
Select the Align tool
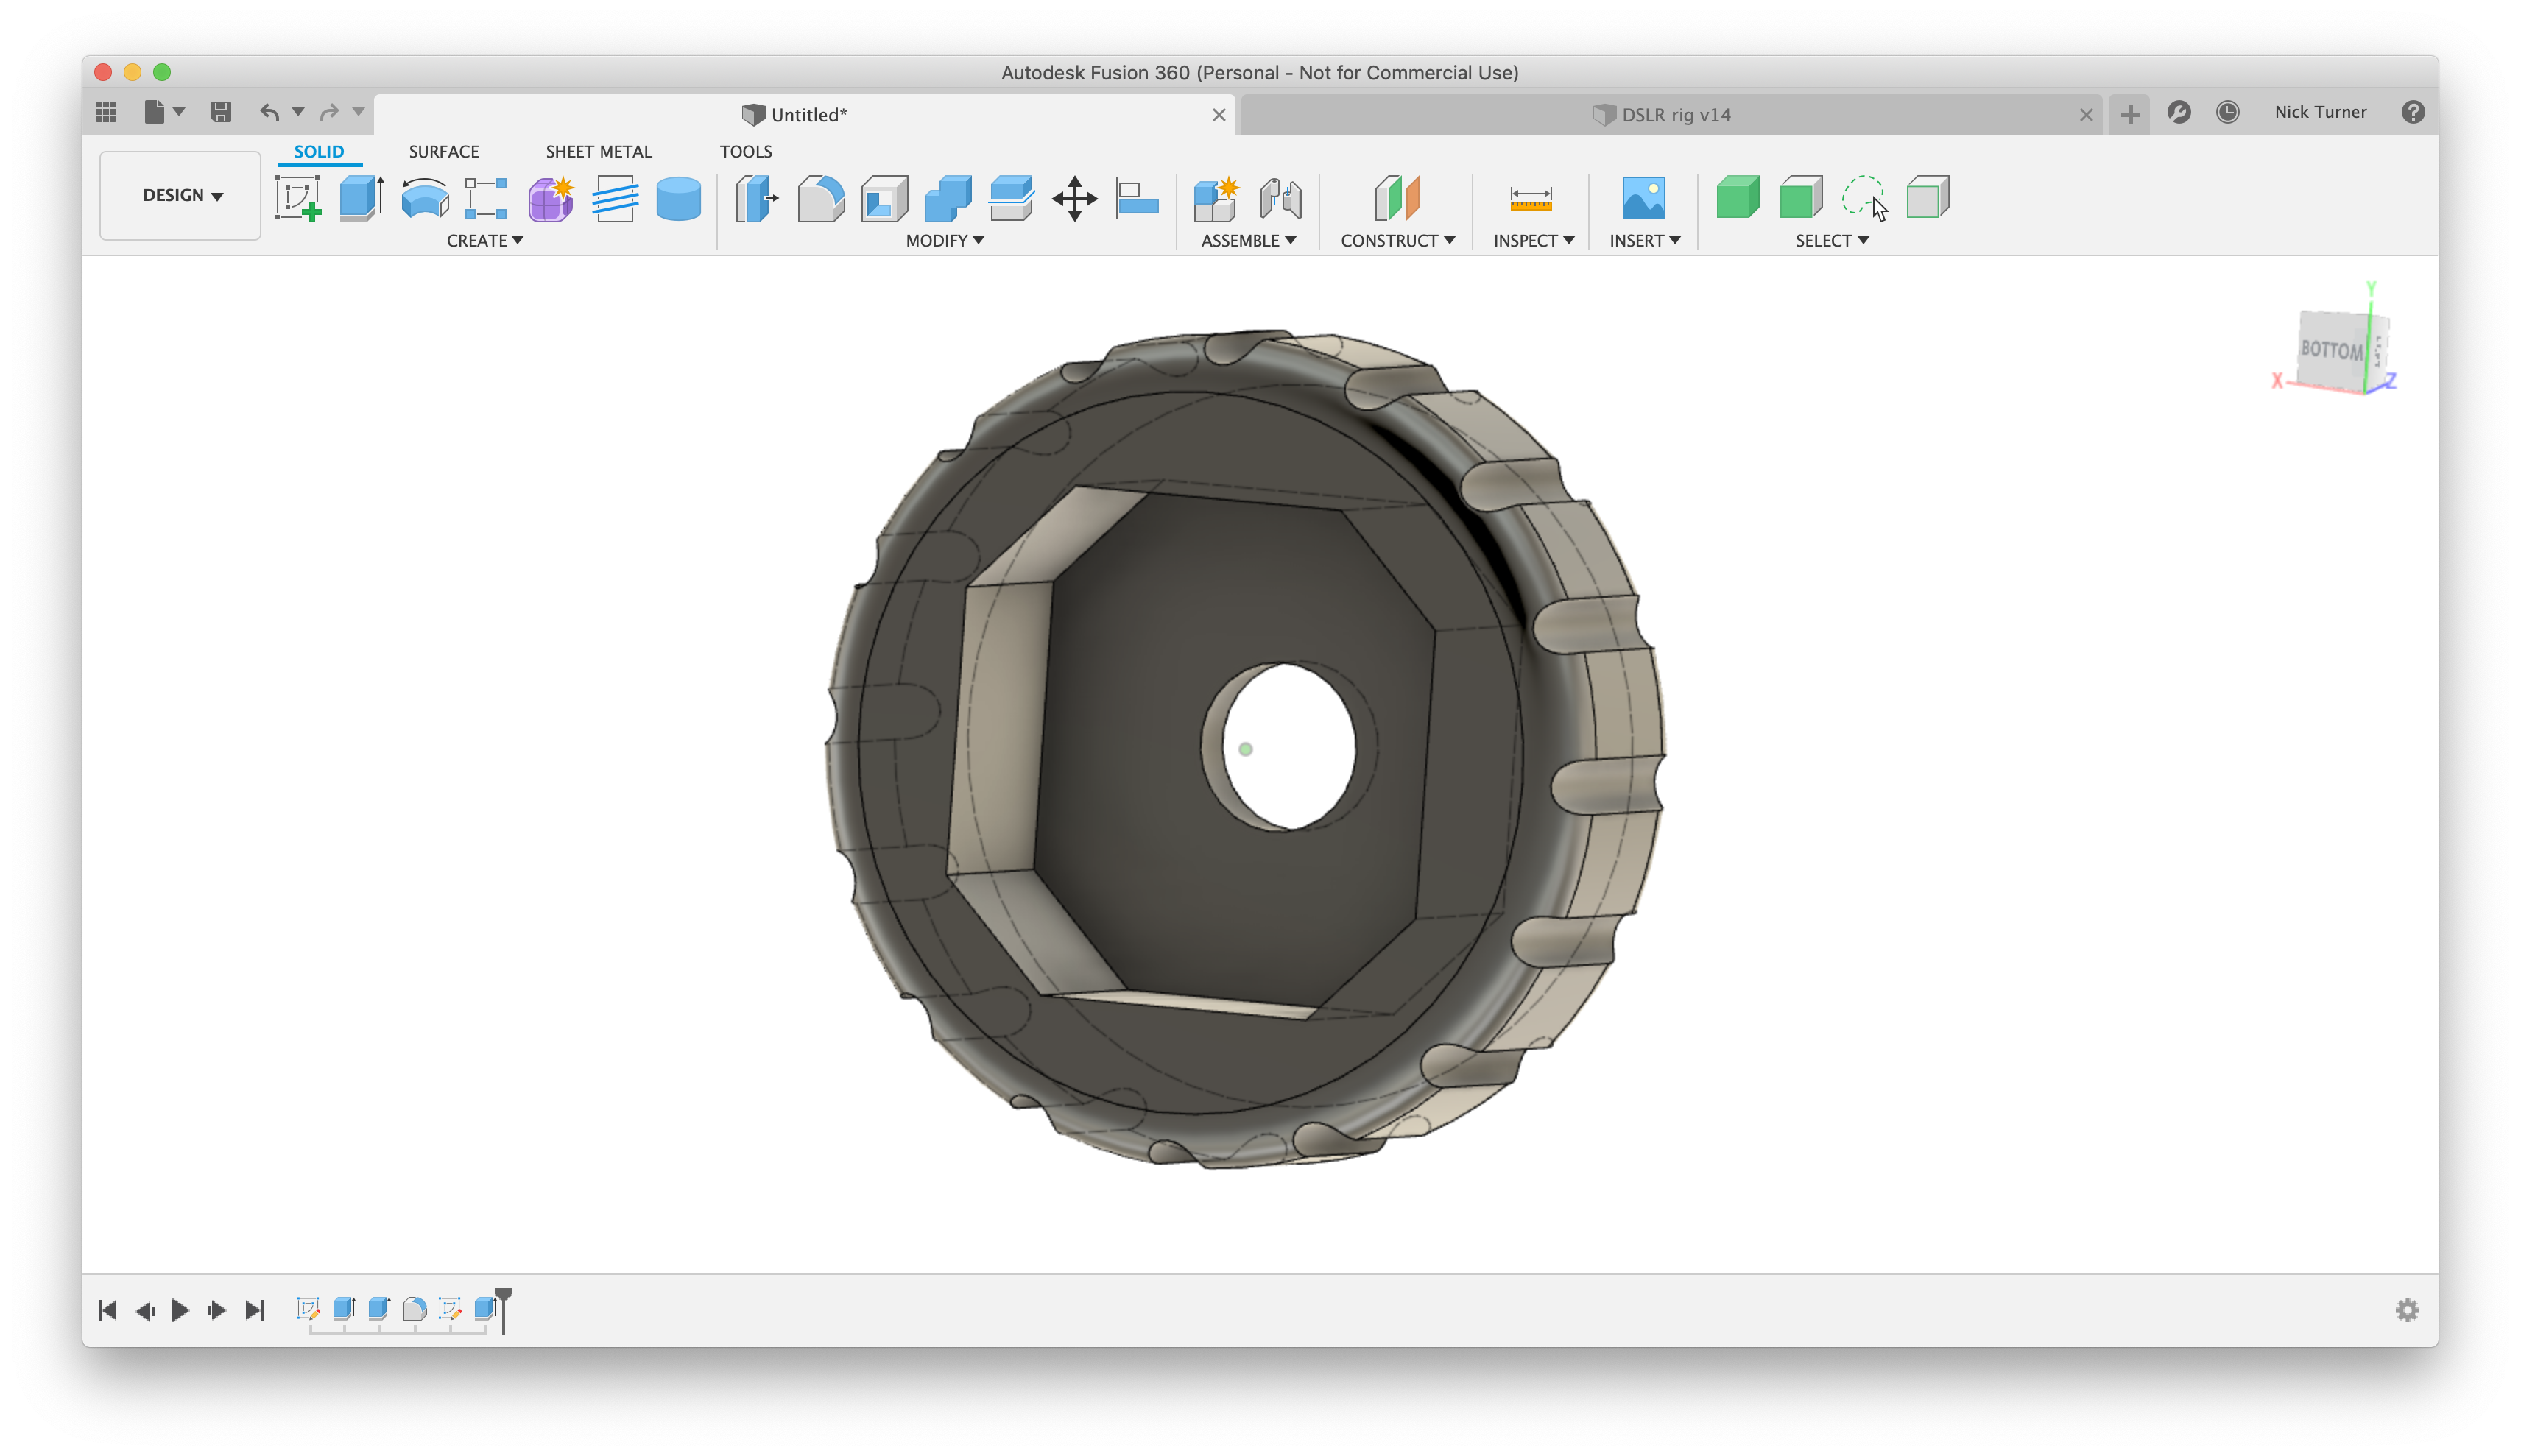tap(1137, 198)
